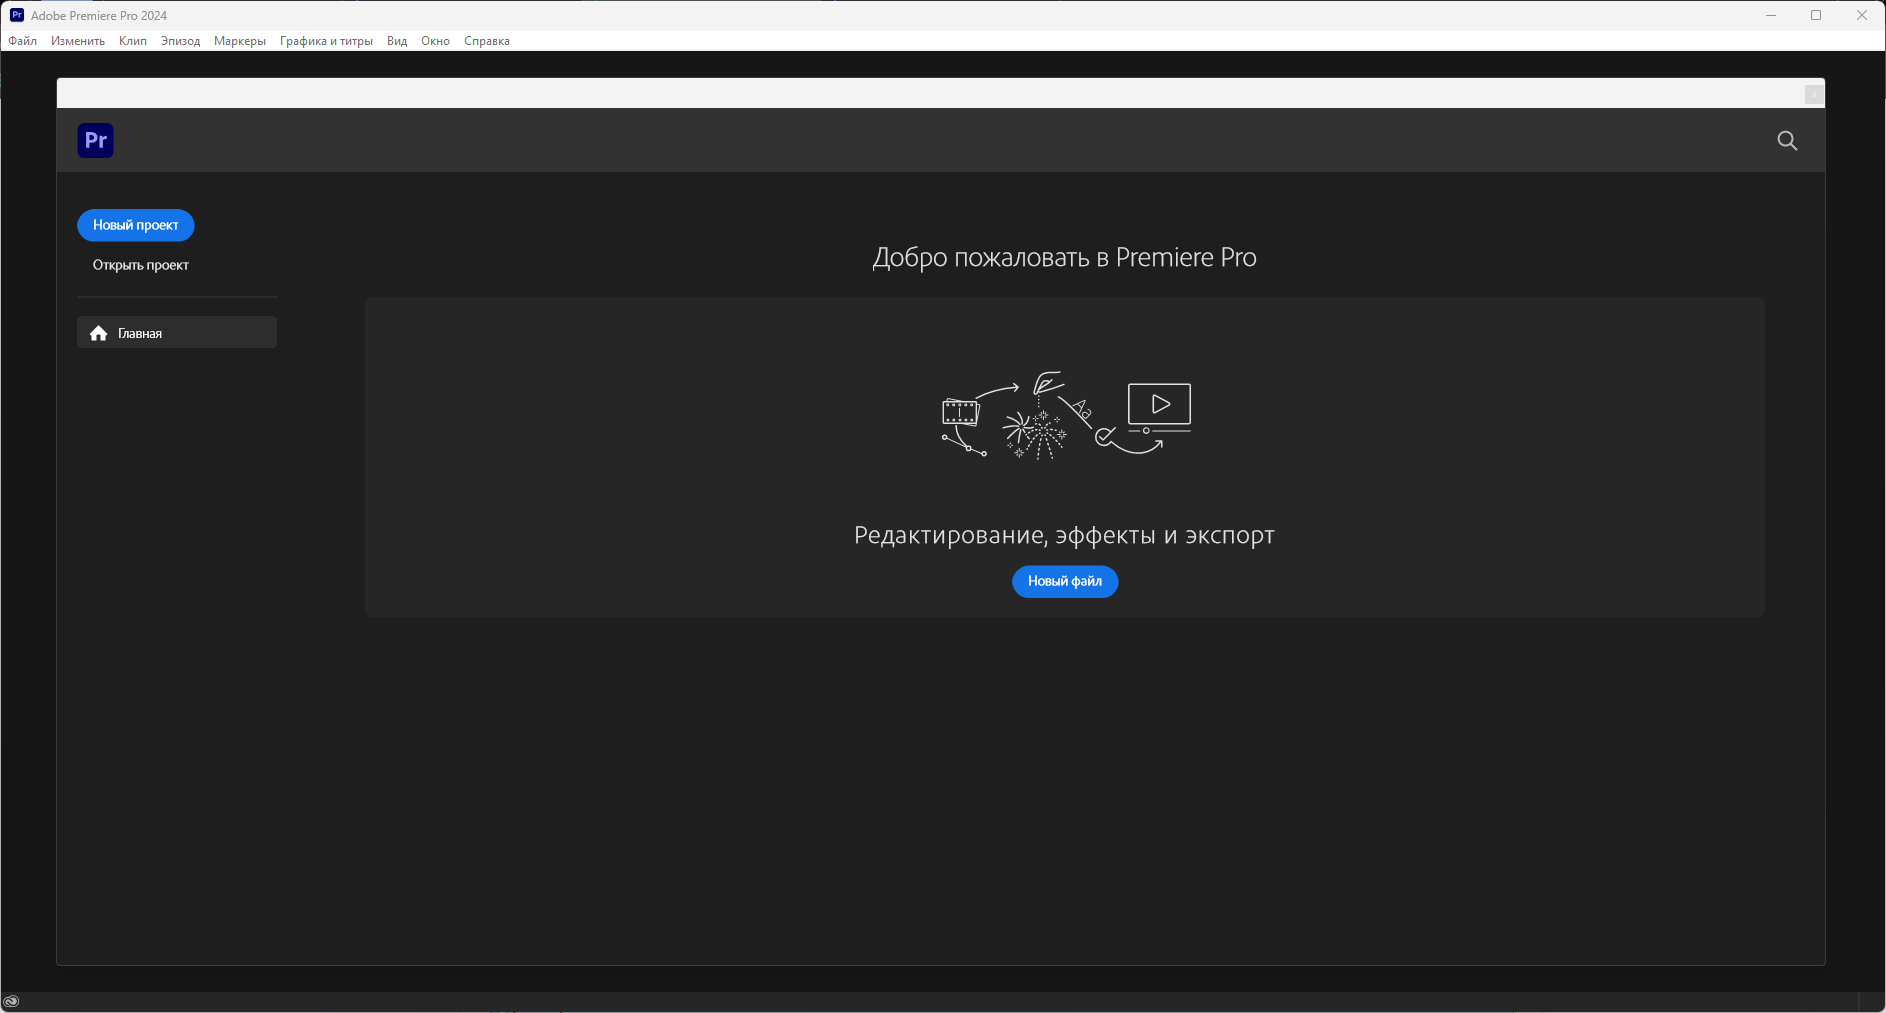Open the Эпизод menu
1886x1013 pixels.
click(180, 41)
